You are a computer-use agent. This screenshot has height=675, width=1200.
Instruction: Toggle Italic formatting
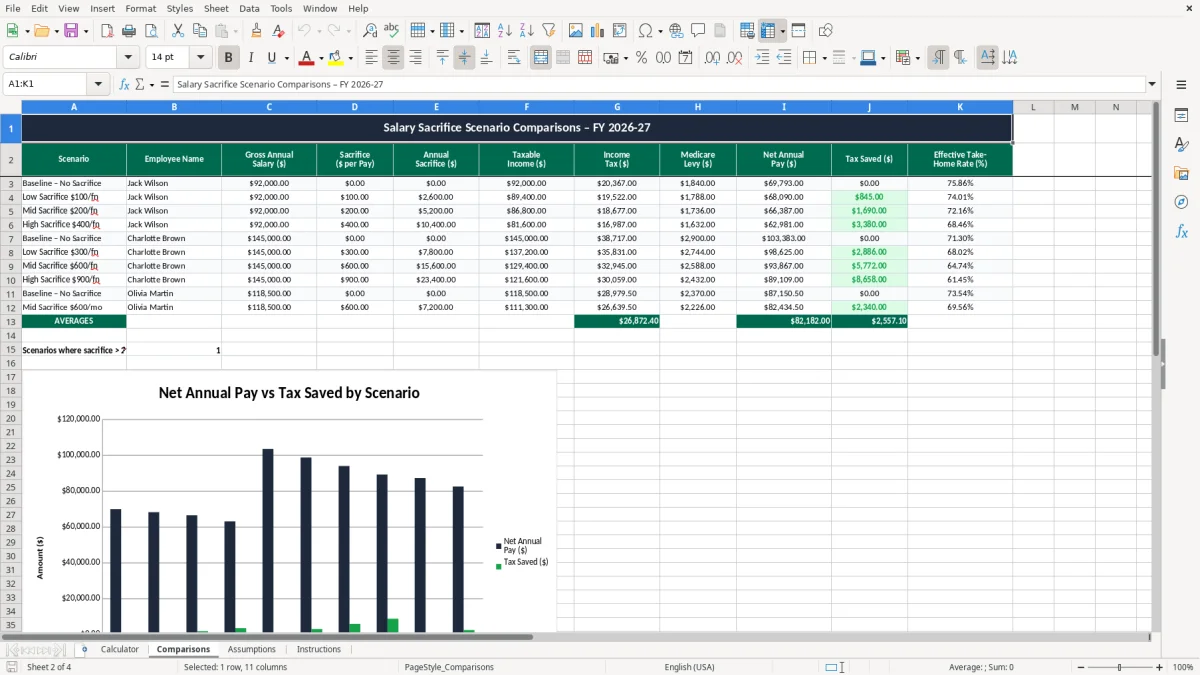click(x=250, y=58)
